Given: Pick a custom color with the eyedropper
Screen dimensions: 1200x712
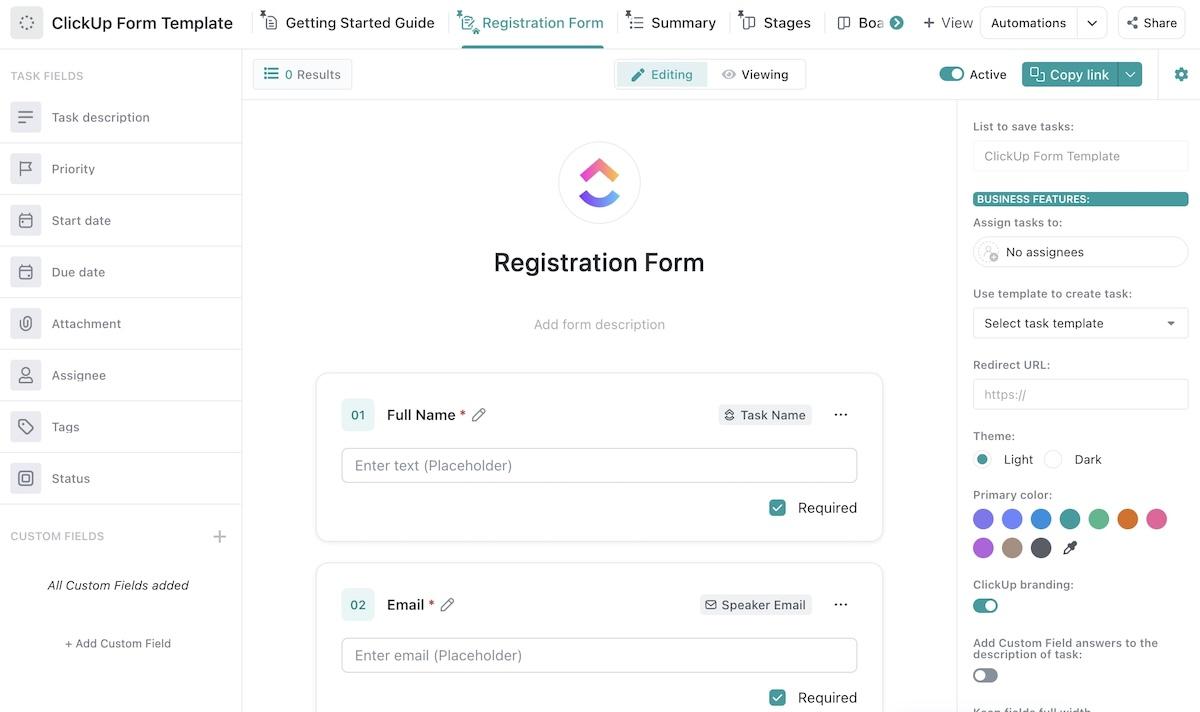Looking at the screenshot, I should 1070,548.
